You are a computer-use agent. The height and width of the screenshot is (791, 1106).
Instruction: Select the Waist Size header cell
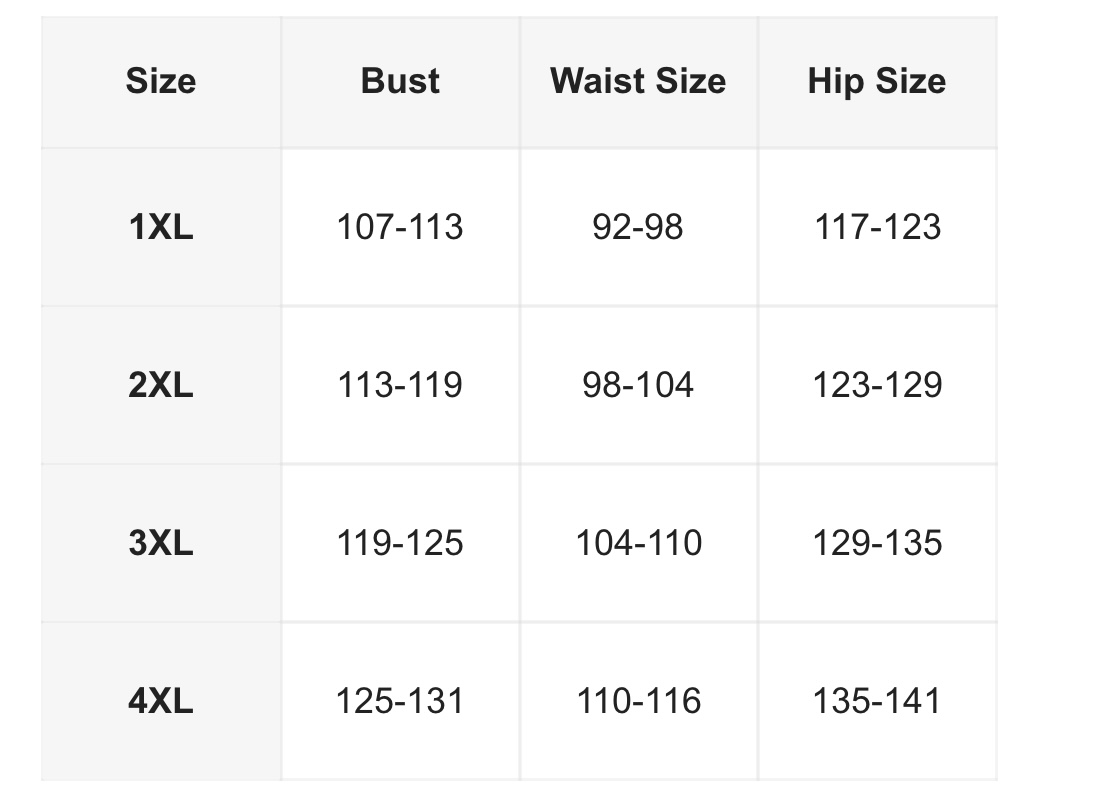(638, 81)
